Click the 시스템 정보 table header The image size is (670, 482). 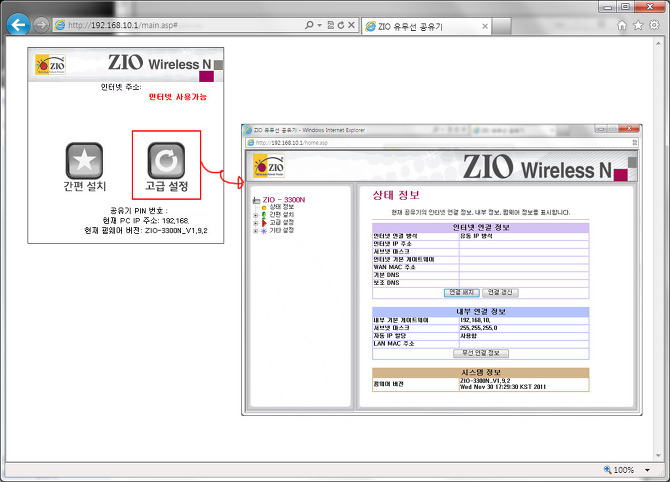pos(481,372)
